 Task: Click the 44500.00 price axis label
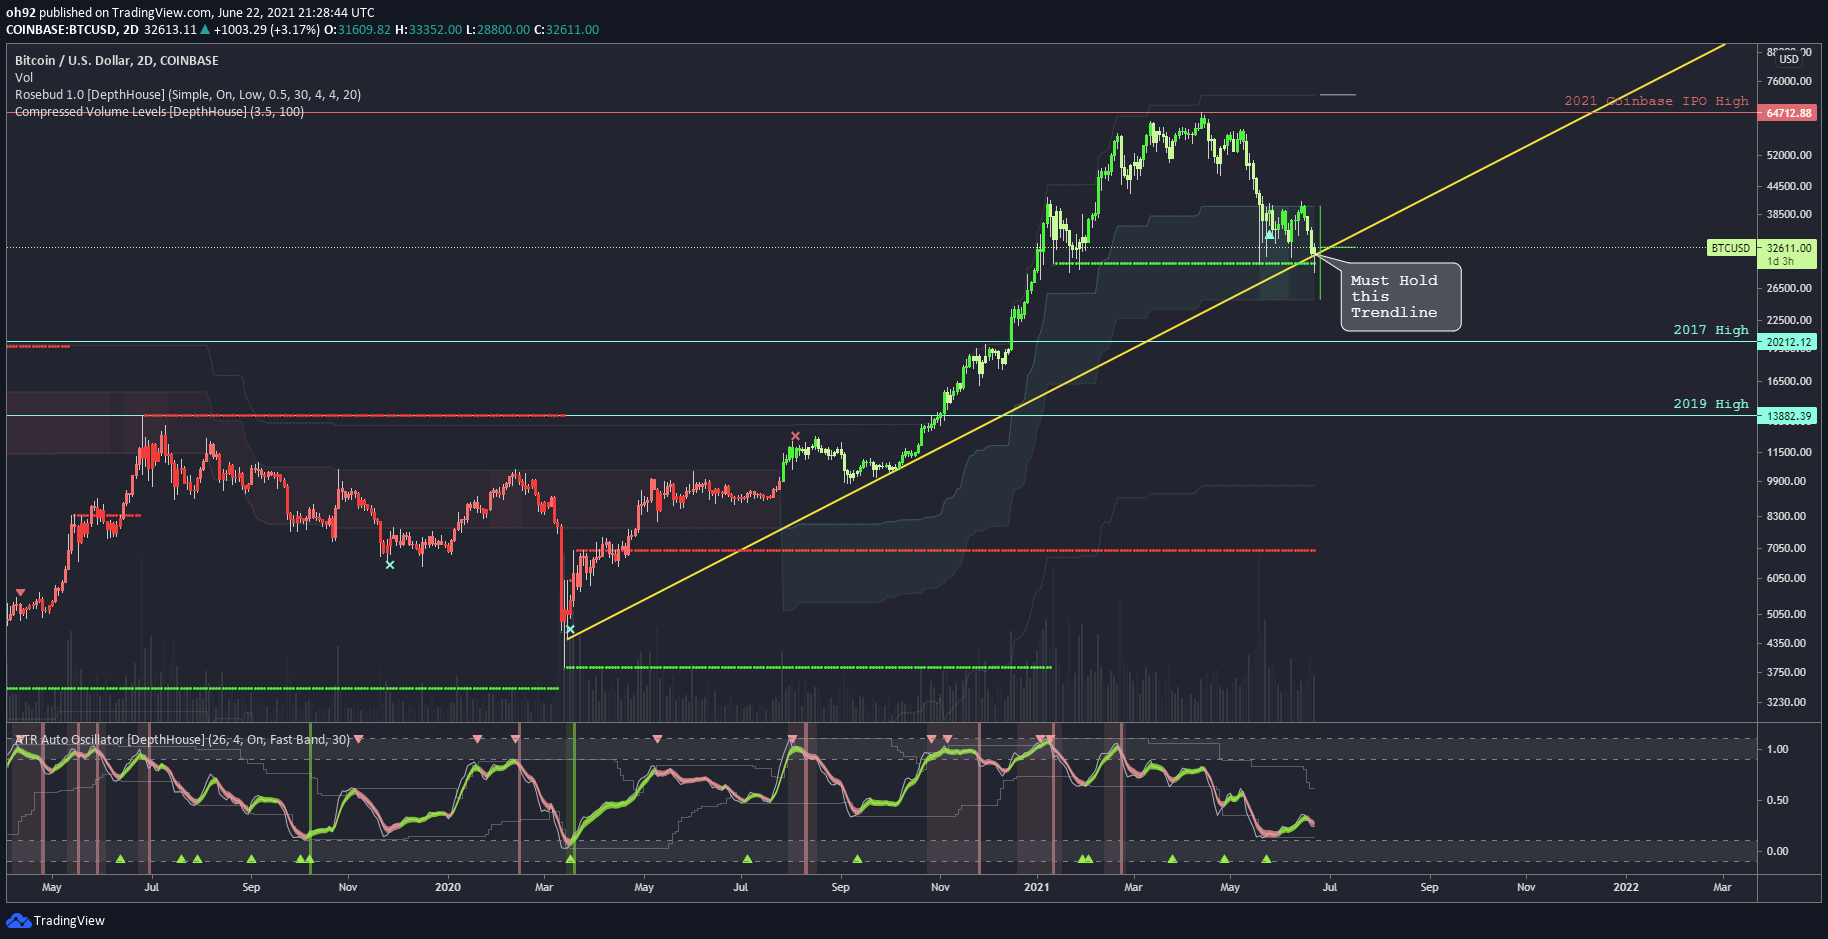click(1789, 186)
